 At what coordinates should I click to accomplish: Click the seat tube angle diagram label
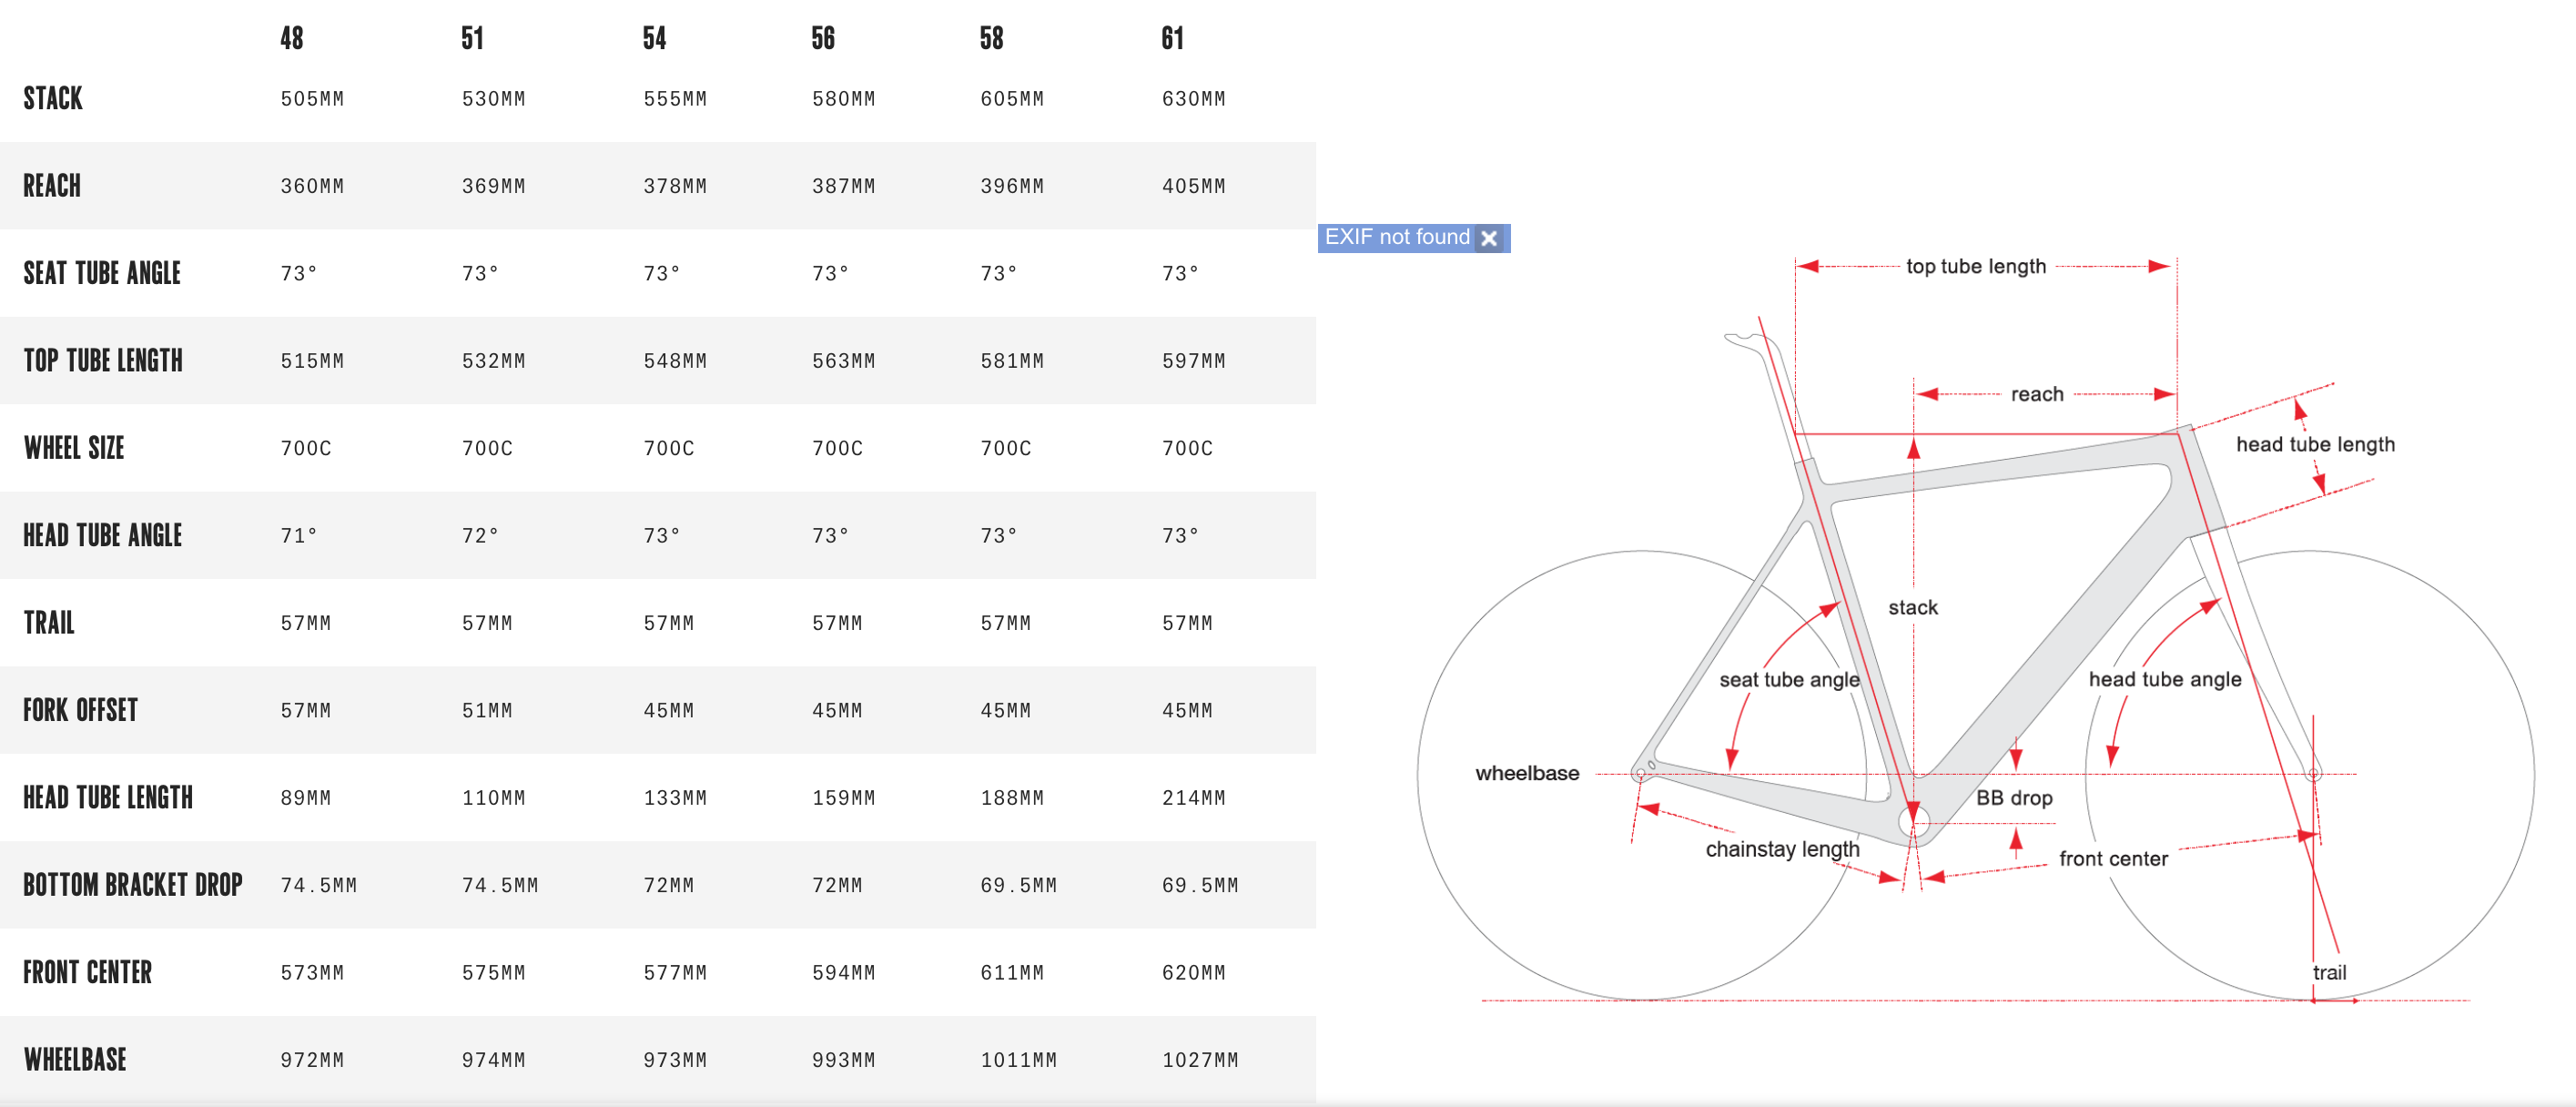[x=1789, y=680]
